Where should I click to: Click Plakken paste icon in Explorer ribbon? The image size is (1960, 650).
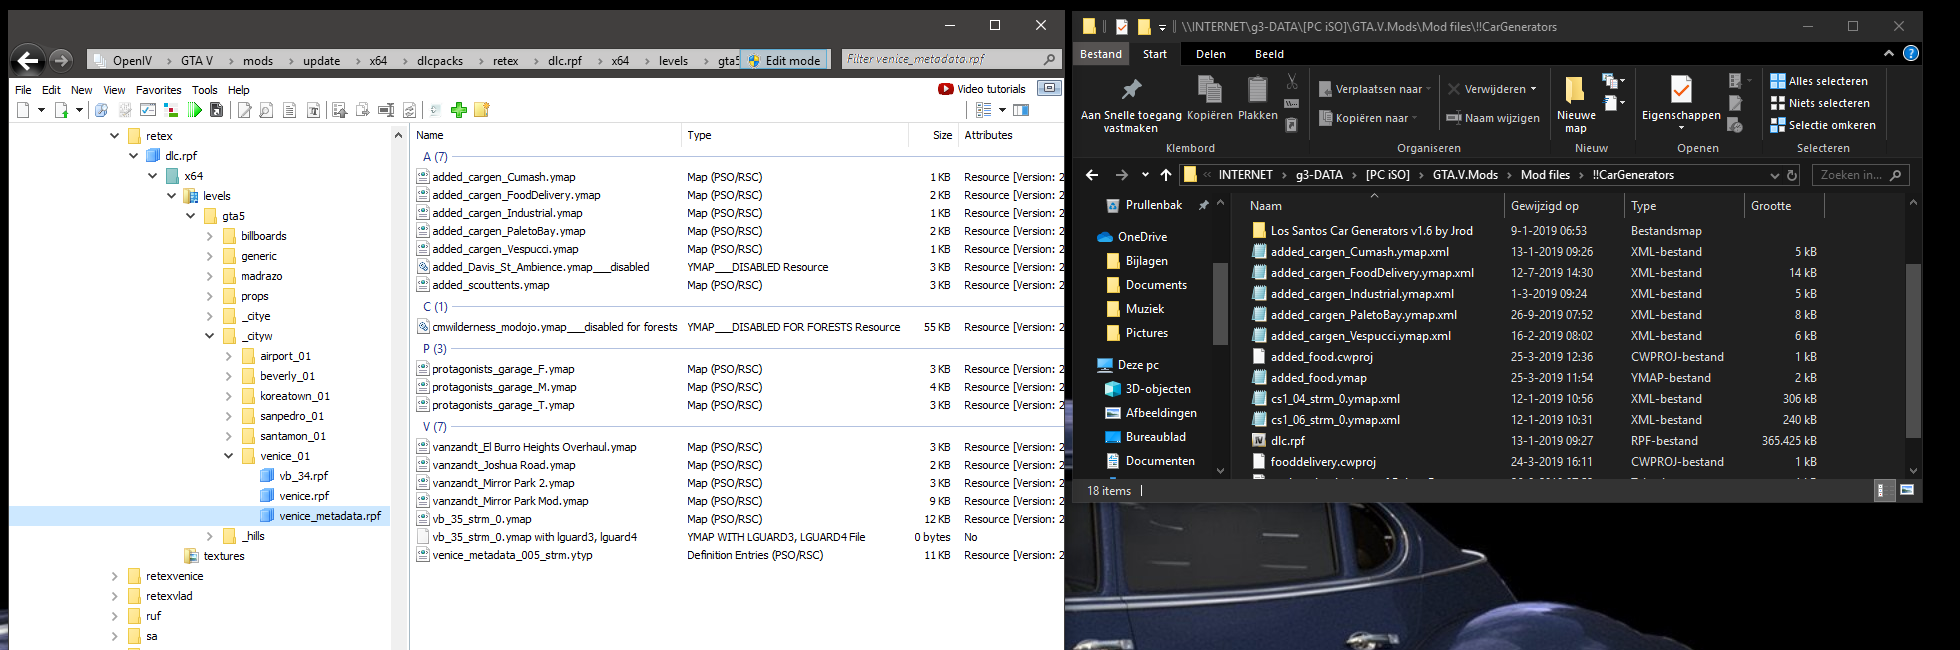(1258, 98)
